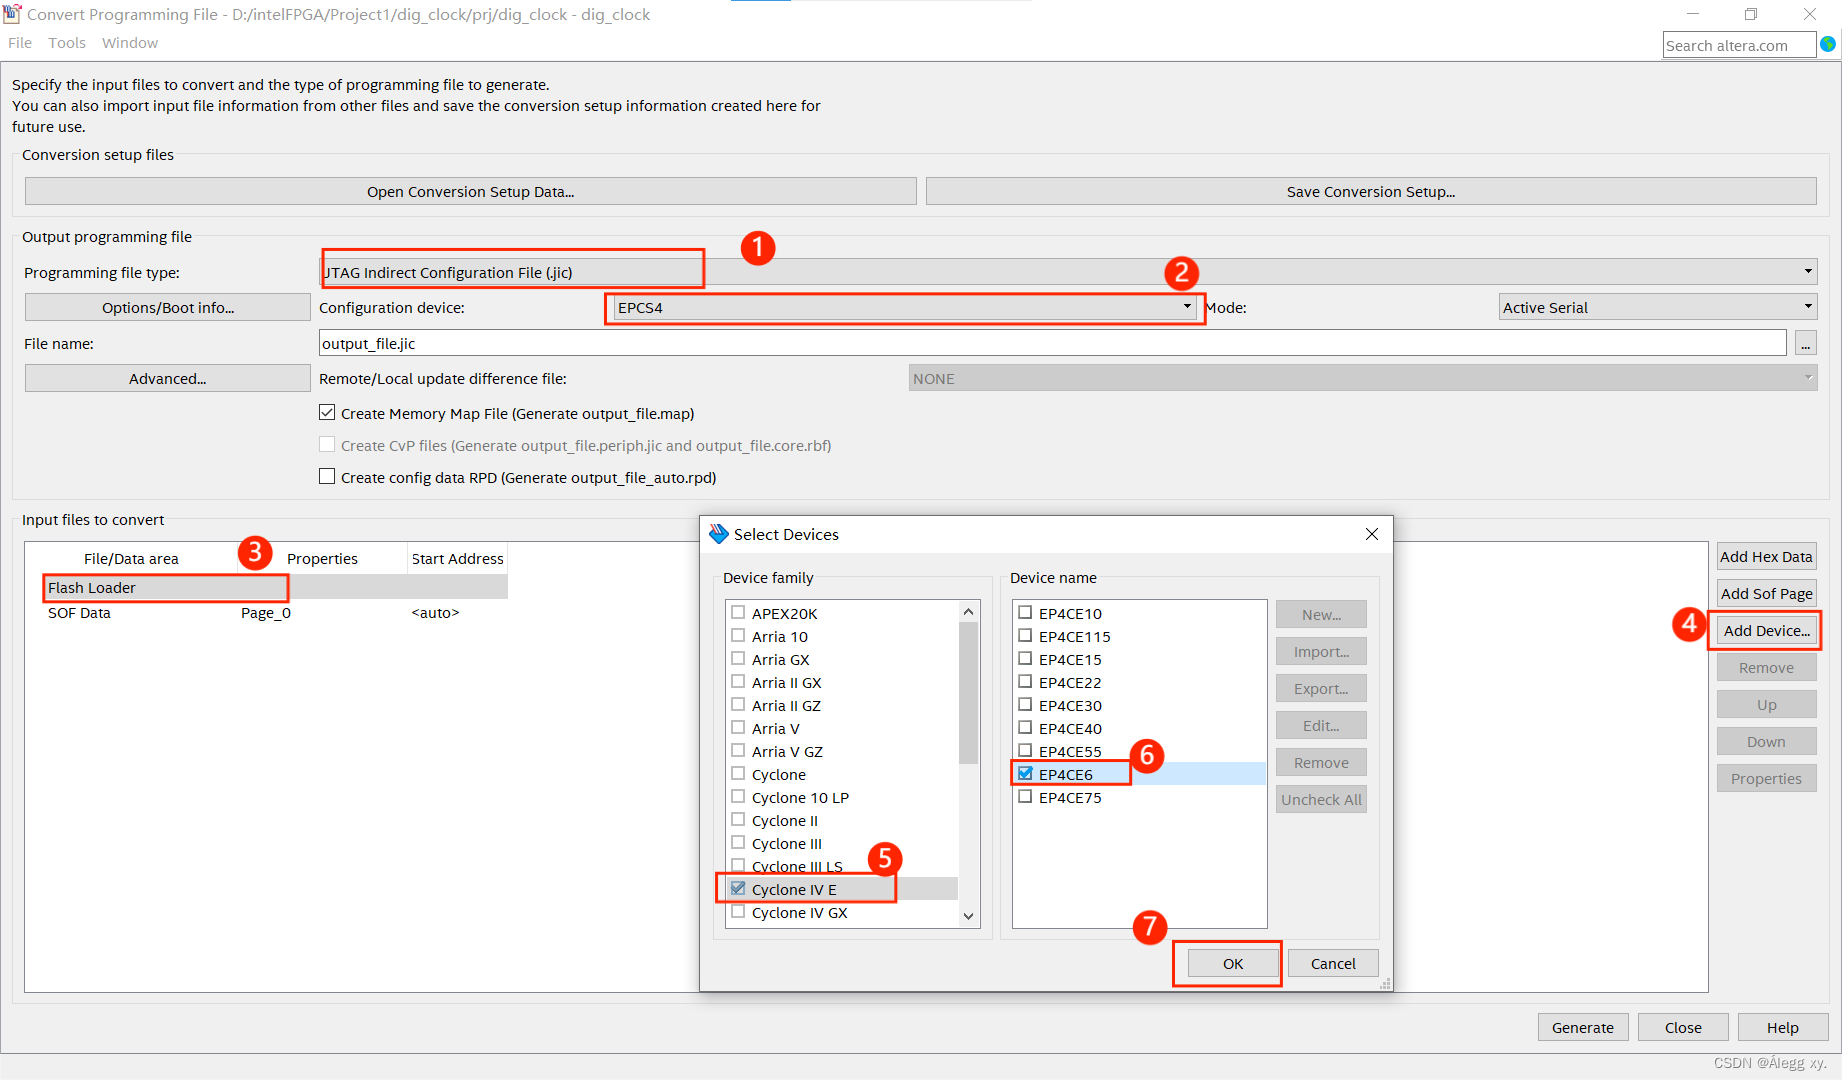Open the Window menu
The image size is (1842, 1080).
(130, 43)
